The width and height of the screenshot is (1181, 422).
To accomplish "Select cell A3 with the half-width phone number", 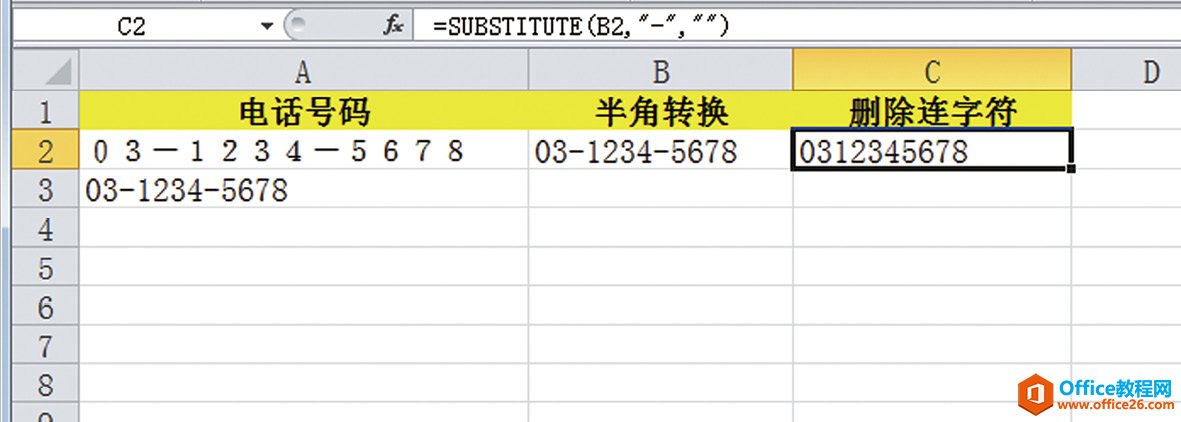I will click(303, 190).
